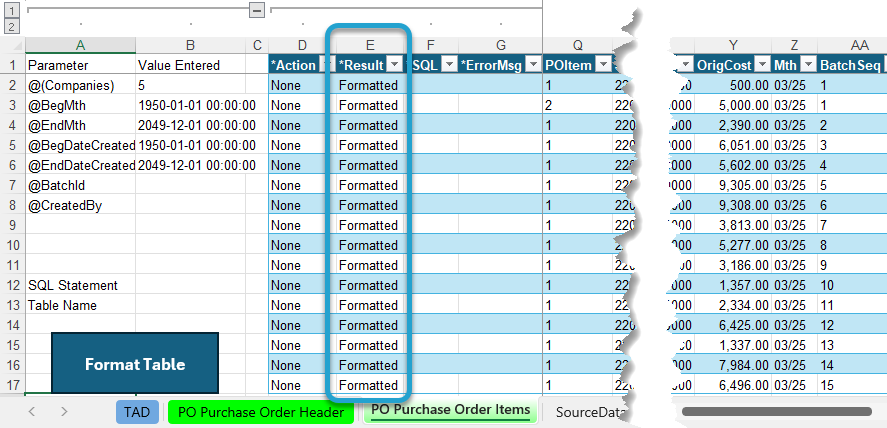887x428 pixels.
Task: Select OrigCost cell 1,357.00
Action: coord(733,285)
